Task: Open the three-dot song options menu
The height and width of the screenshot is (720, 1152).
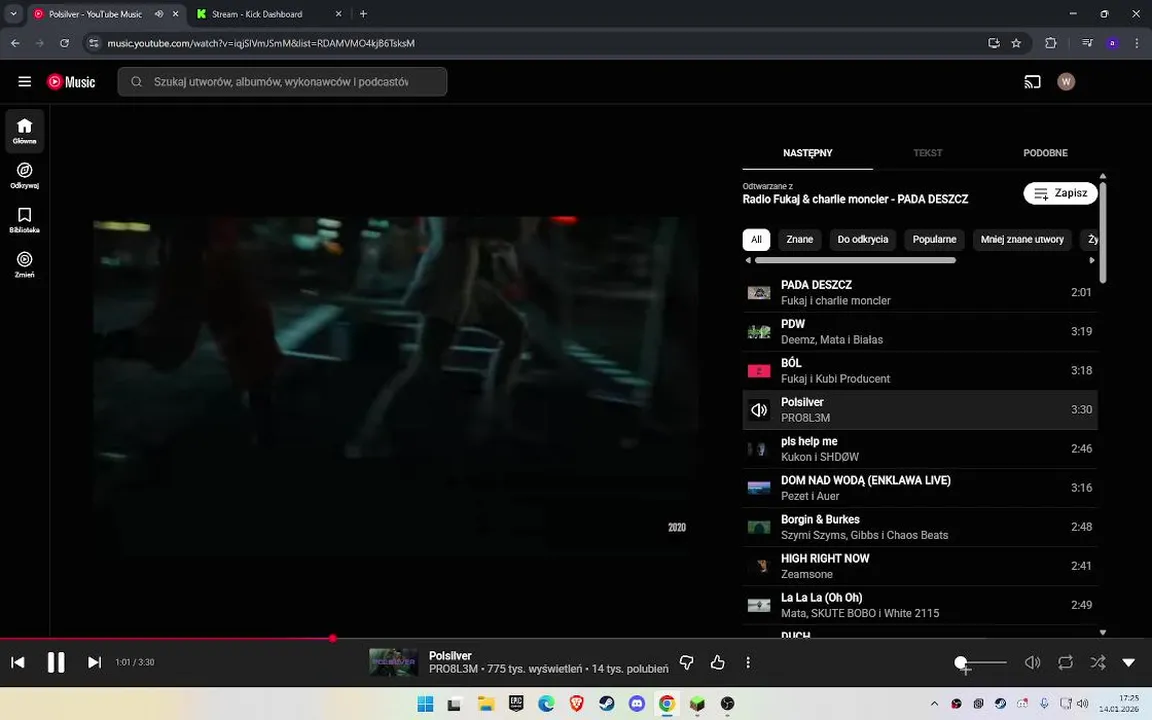Action: pos(748,662)
